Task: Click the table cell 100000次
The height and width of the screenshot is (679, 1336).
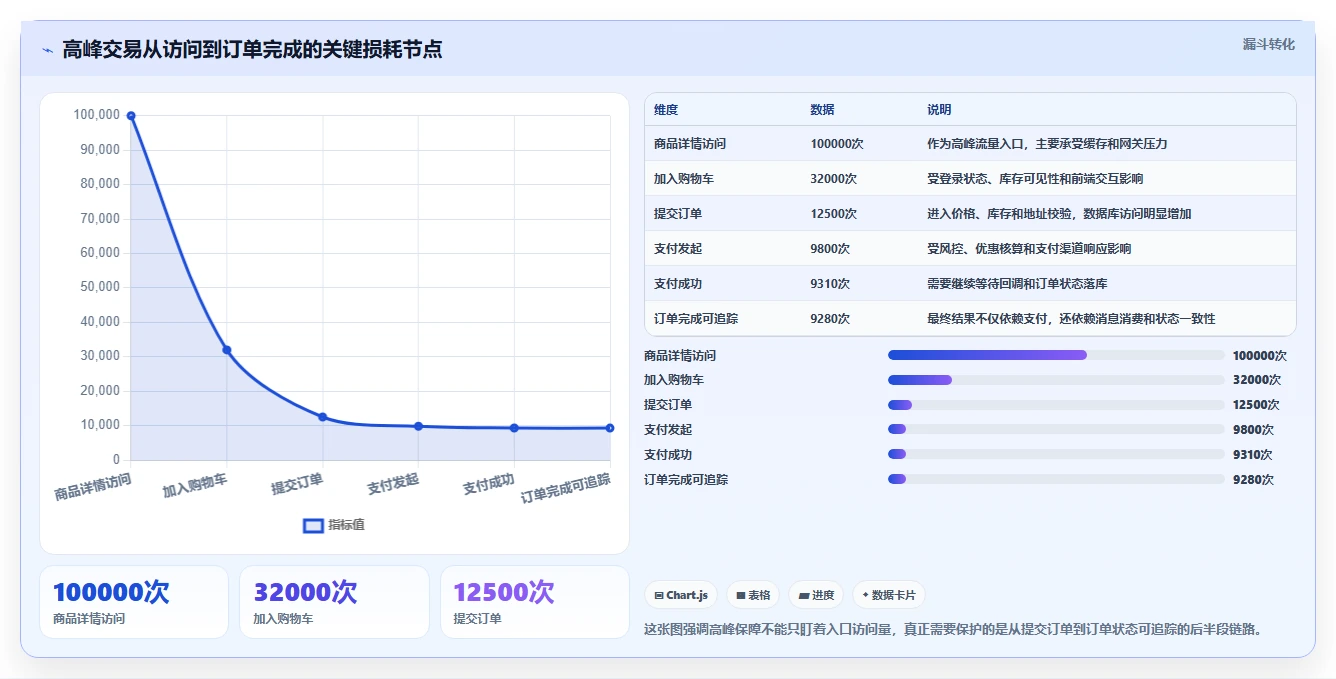Action: tap(837, 144)
